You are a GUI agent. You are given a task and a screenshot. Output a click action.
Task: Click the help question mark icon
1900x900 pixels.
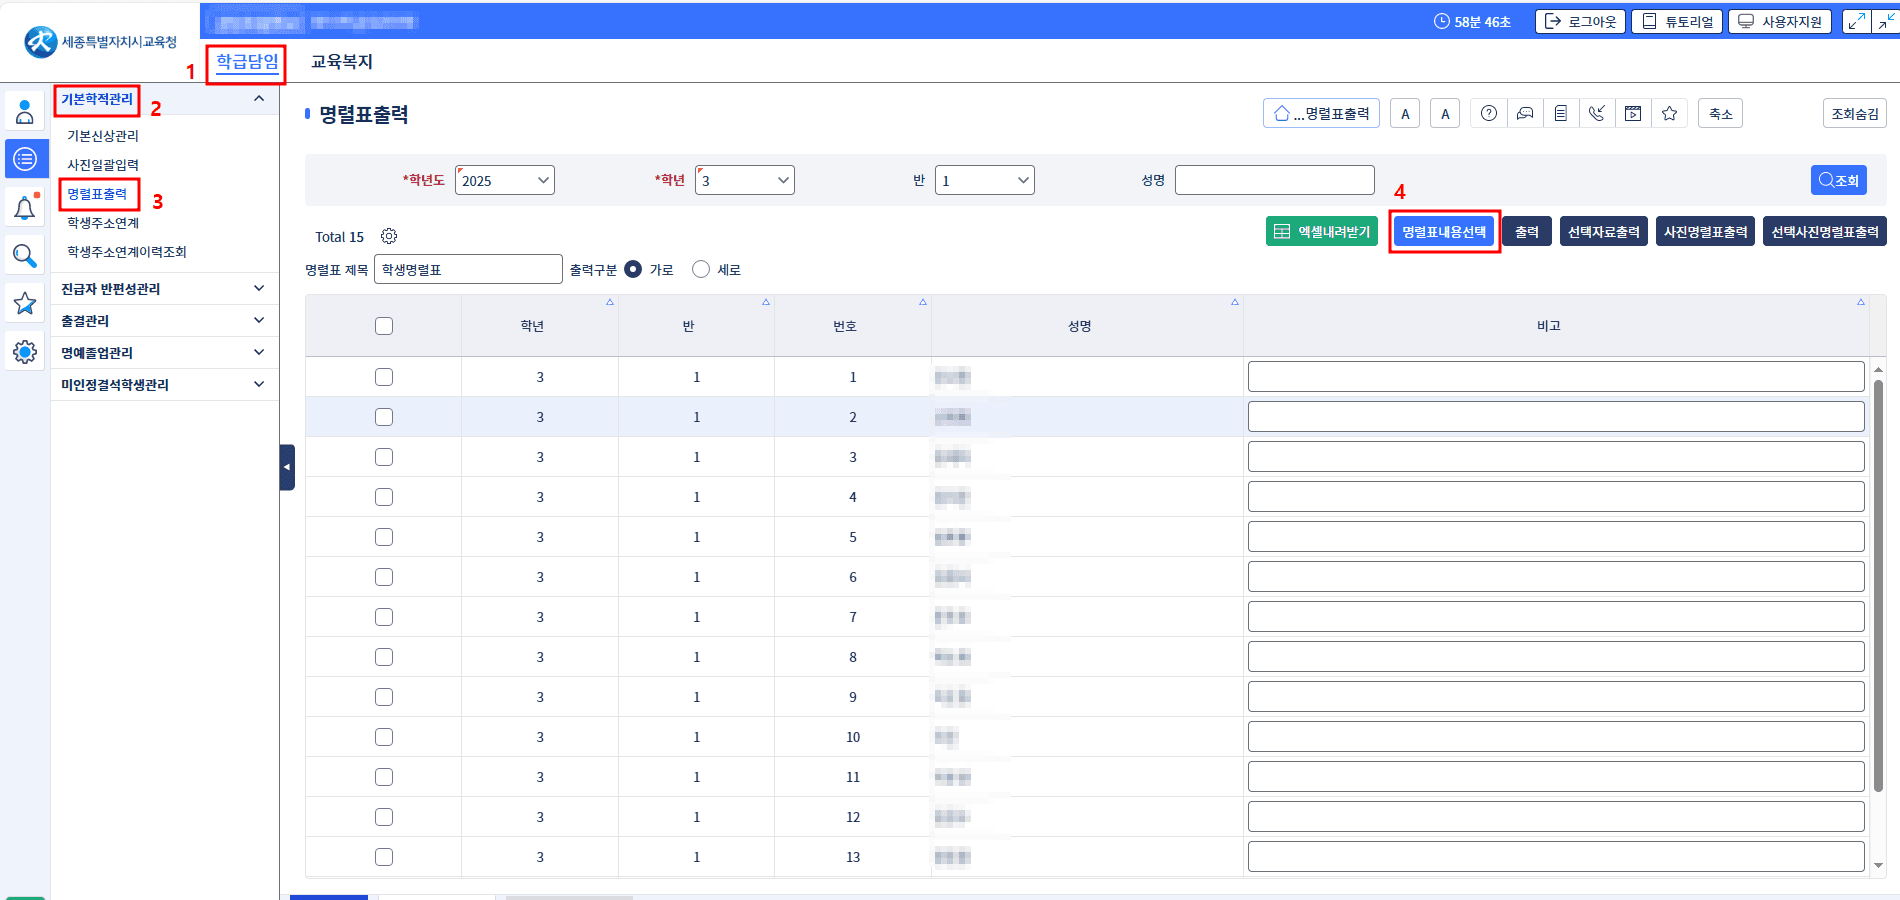click(x=1489, y=114)
